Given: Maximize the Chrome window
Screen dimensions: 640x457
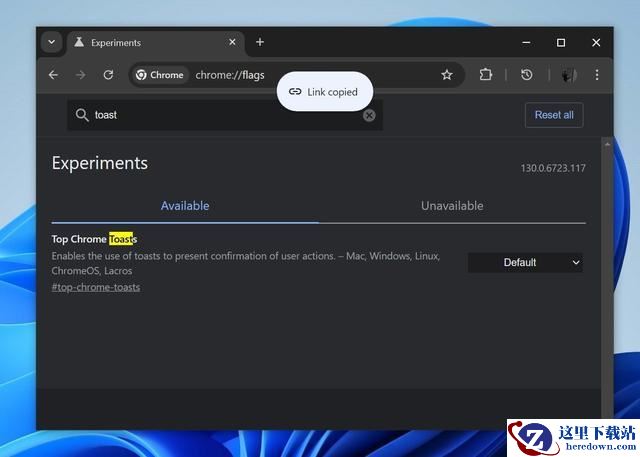Looking at the screenshot, I should click(561, 42).
